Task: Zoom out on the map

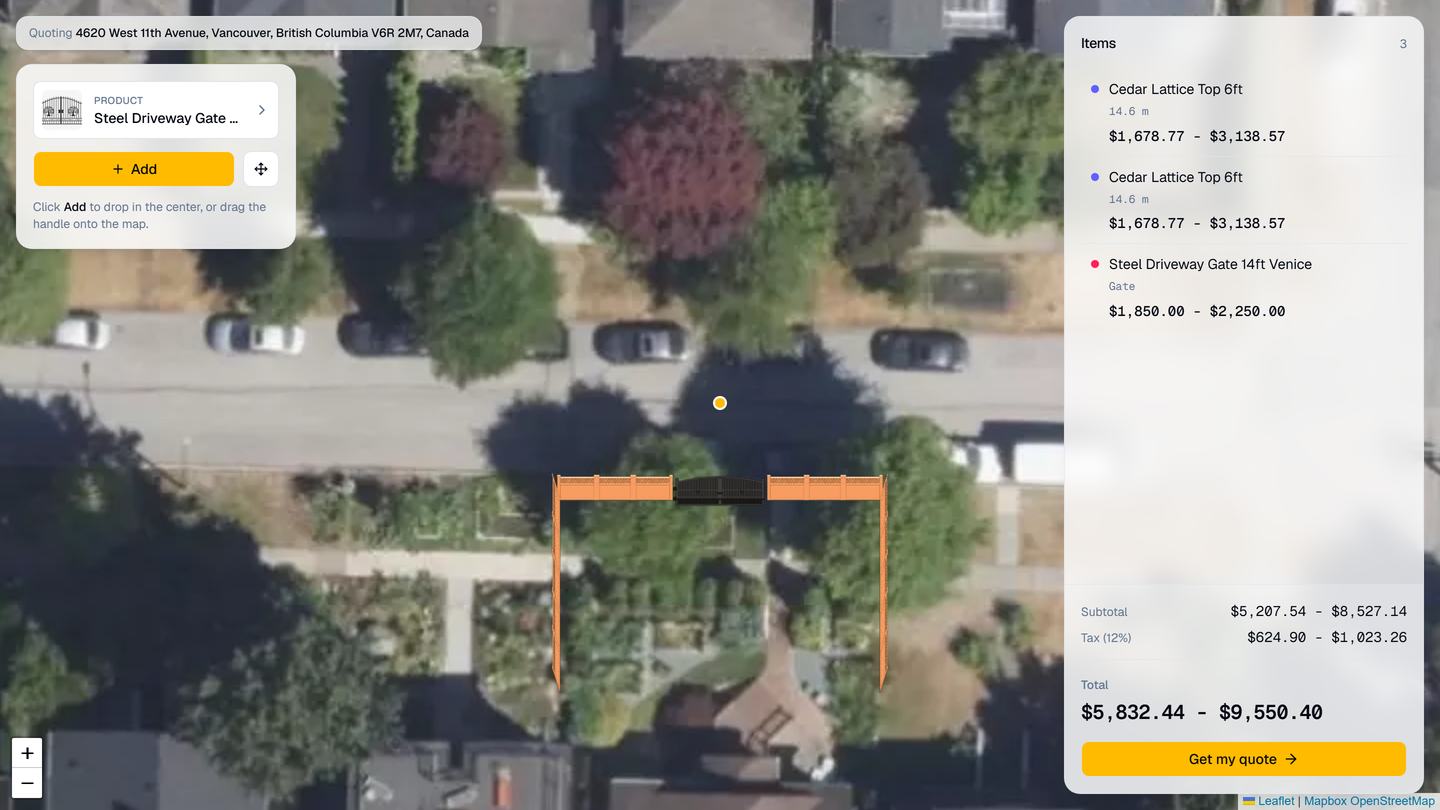Action: click(27, 783)
